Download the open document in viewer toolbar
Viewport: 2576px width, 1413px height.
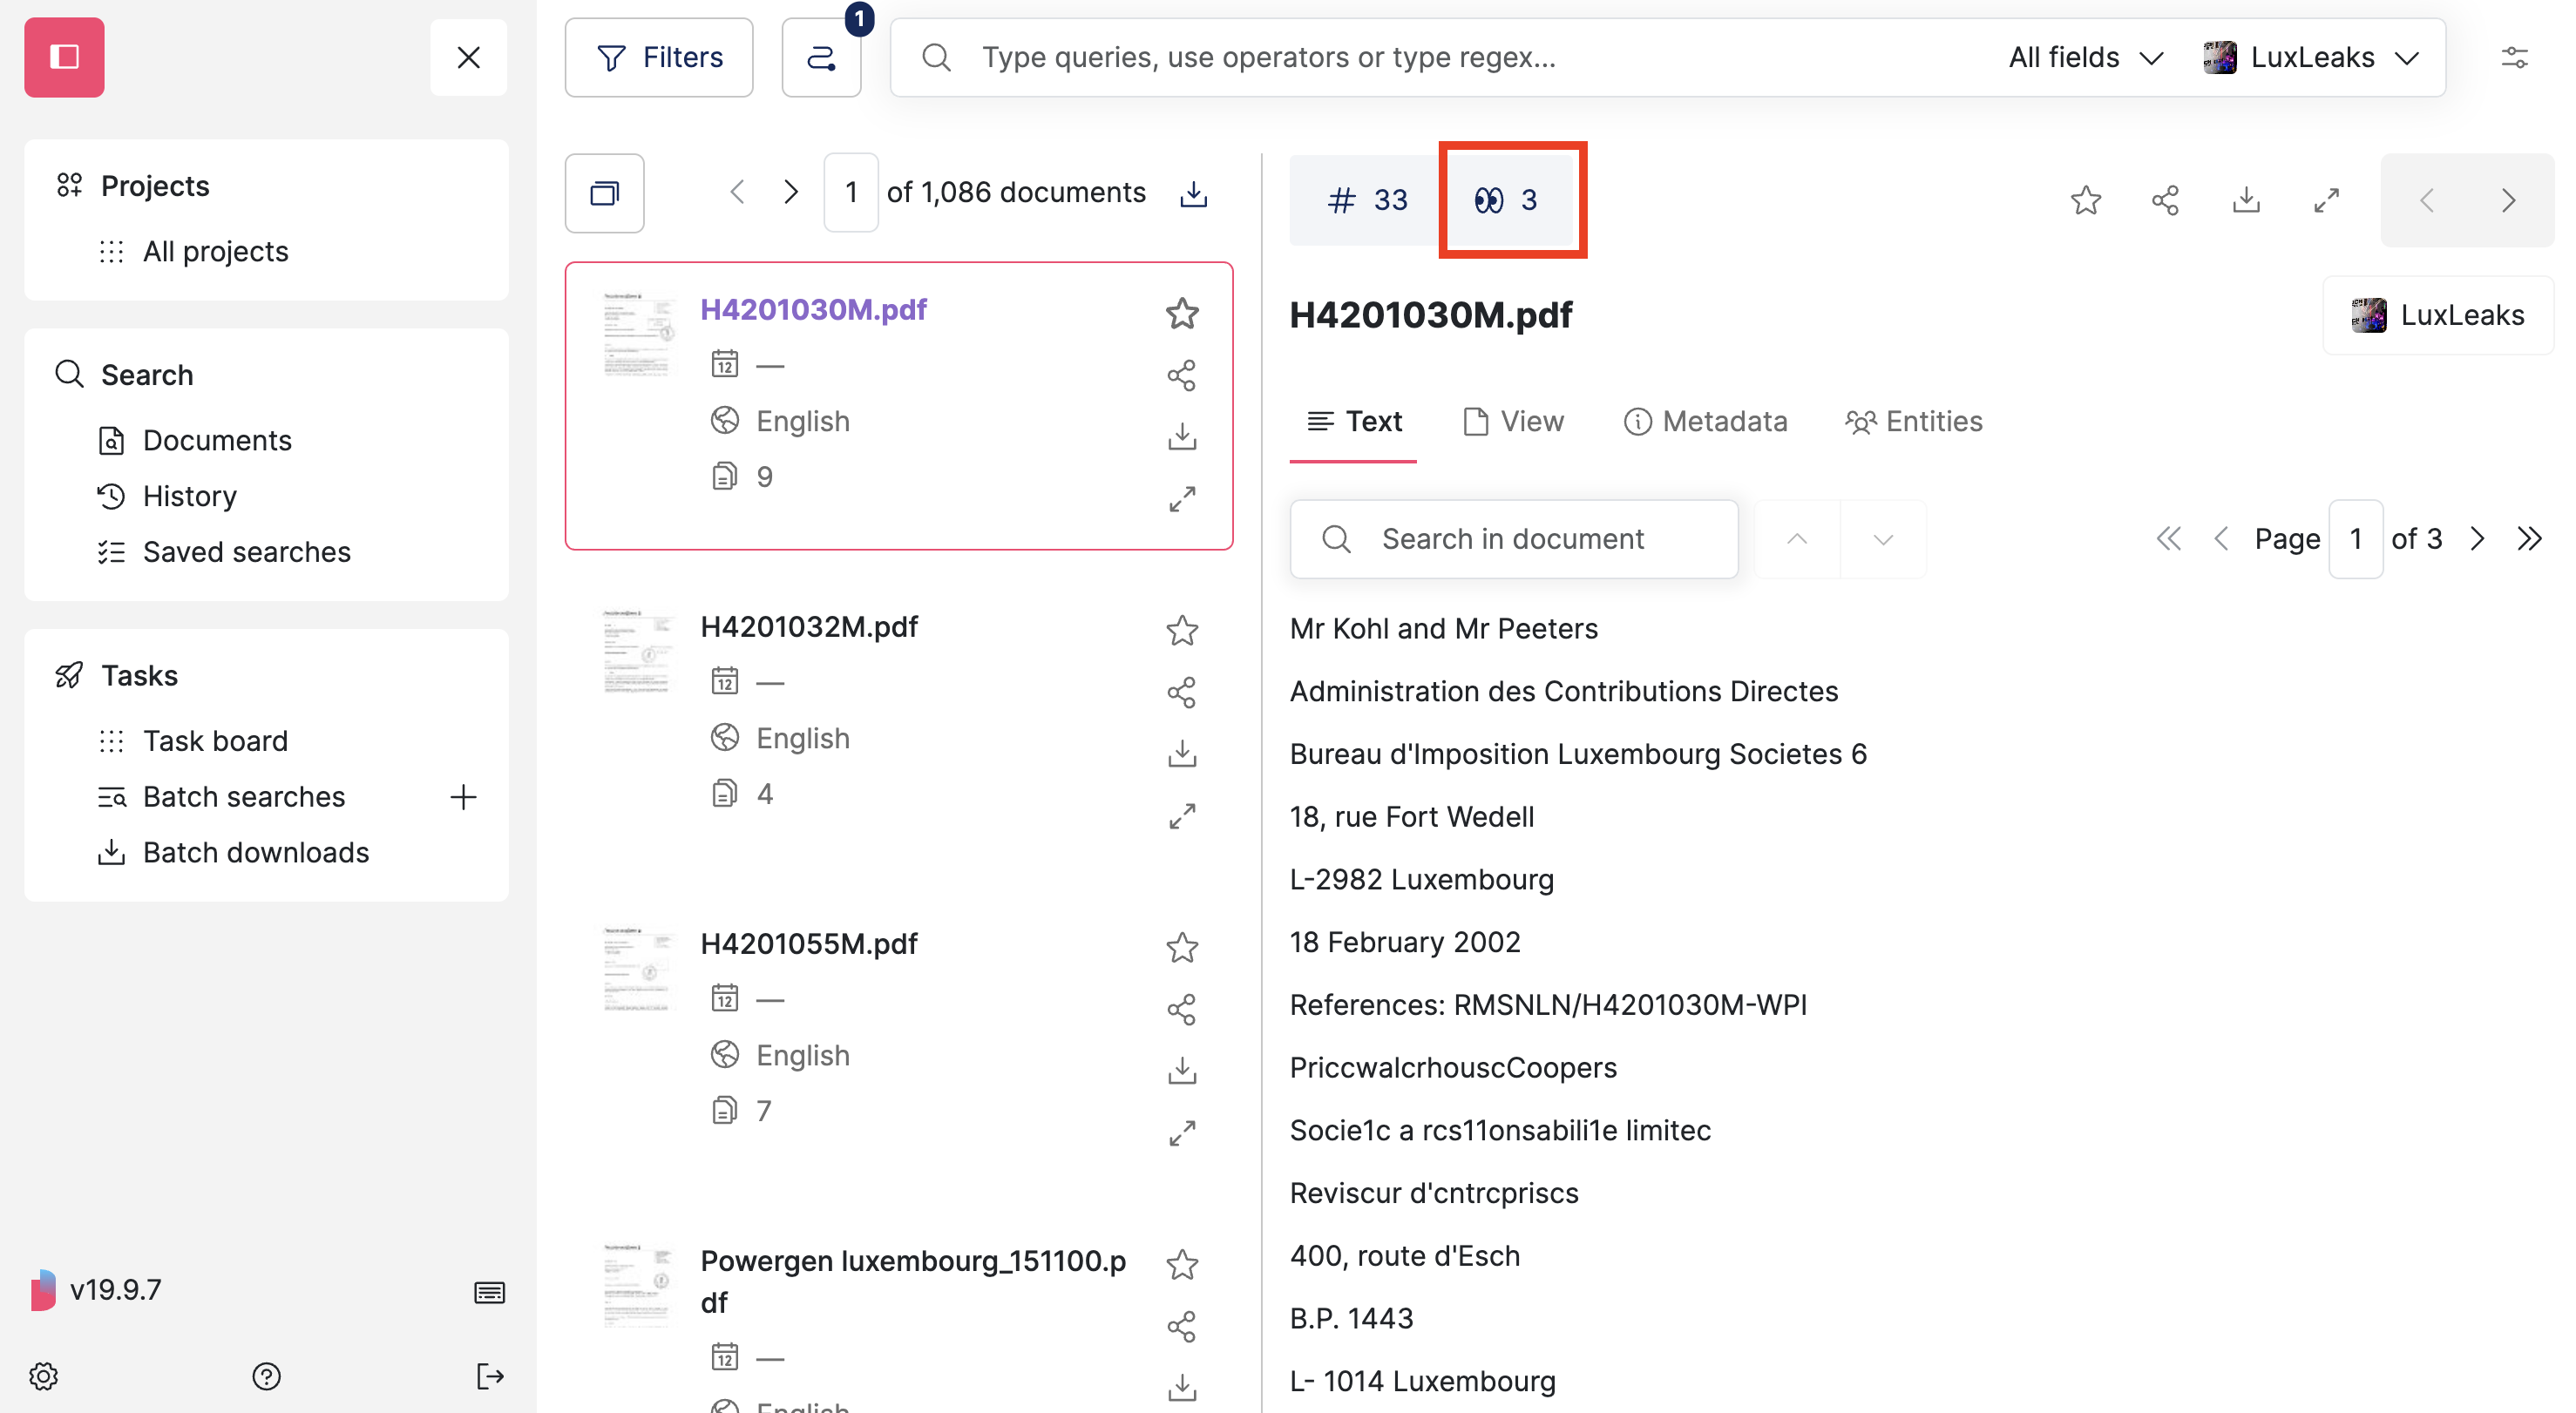click(2247, 200)
